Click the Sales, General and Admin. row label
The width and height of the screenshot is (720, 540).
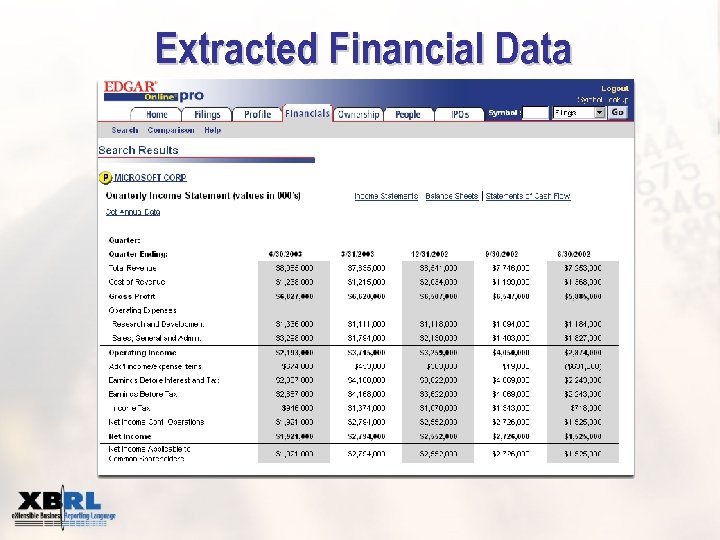coord(157,338)
